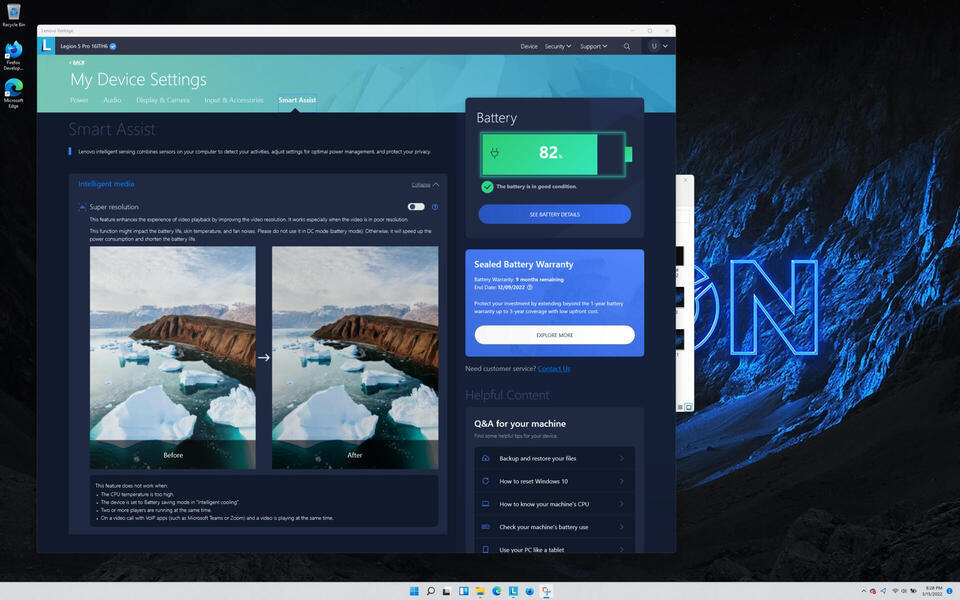
Task: Open Microsoft Edge desktop shortcut
Action: point(13,93)
